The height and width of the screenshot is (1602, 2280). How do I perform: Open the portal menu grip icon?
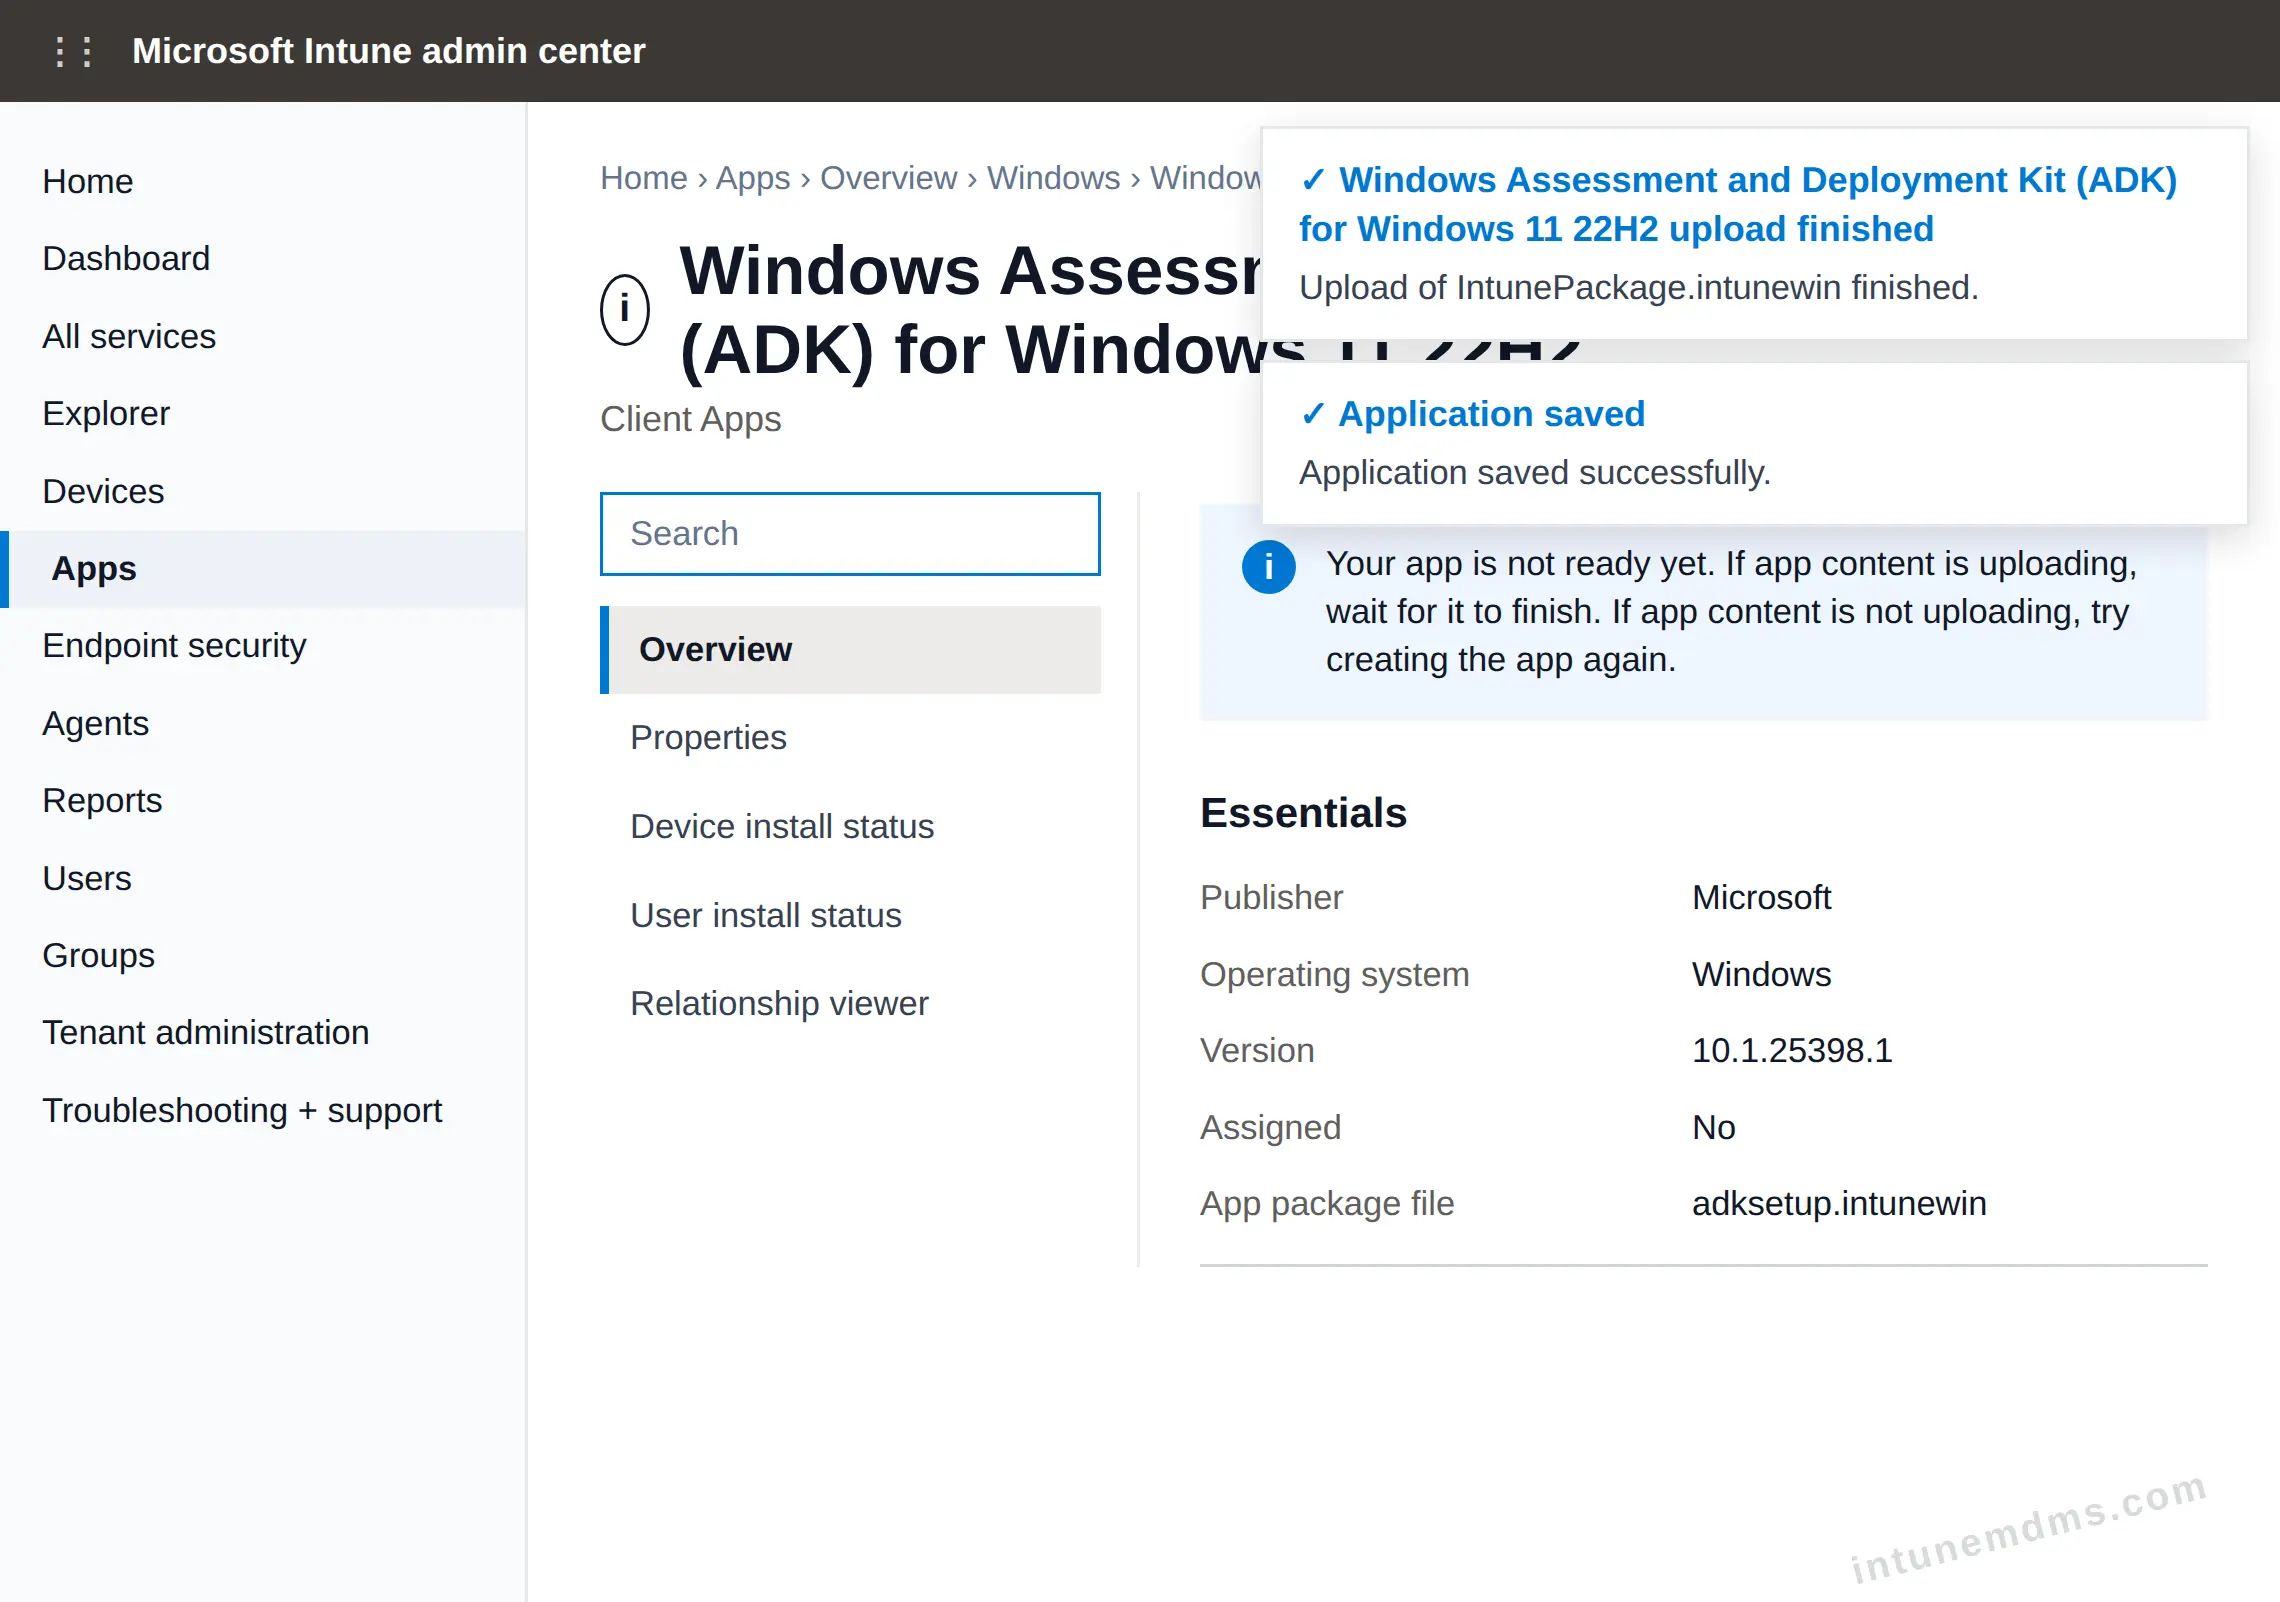[74, 51]
